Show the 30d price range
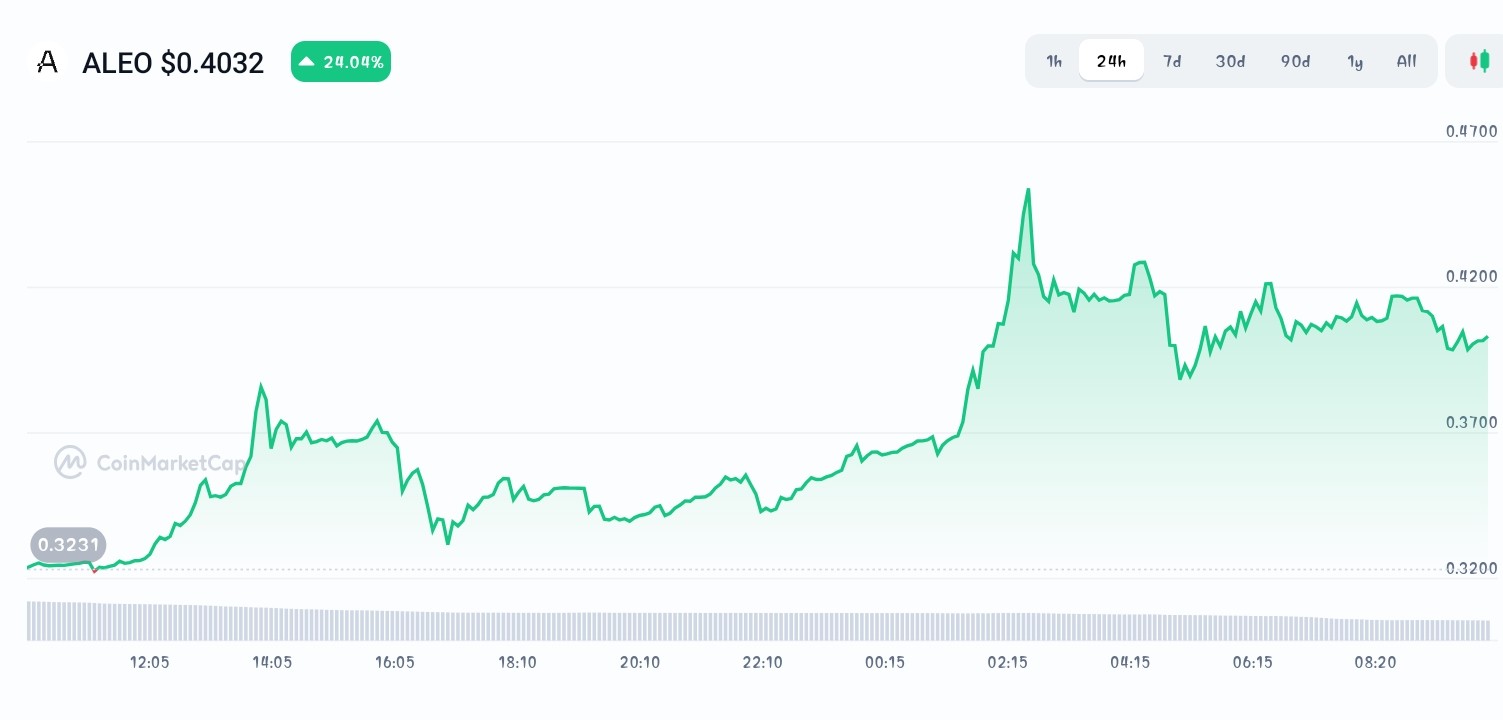1503x720 pixels. point(1230,61)
